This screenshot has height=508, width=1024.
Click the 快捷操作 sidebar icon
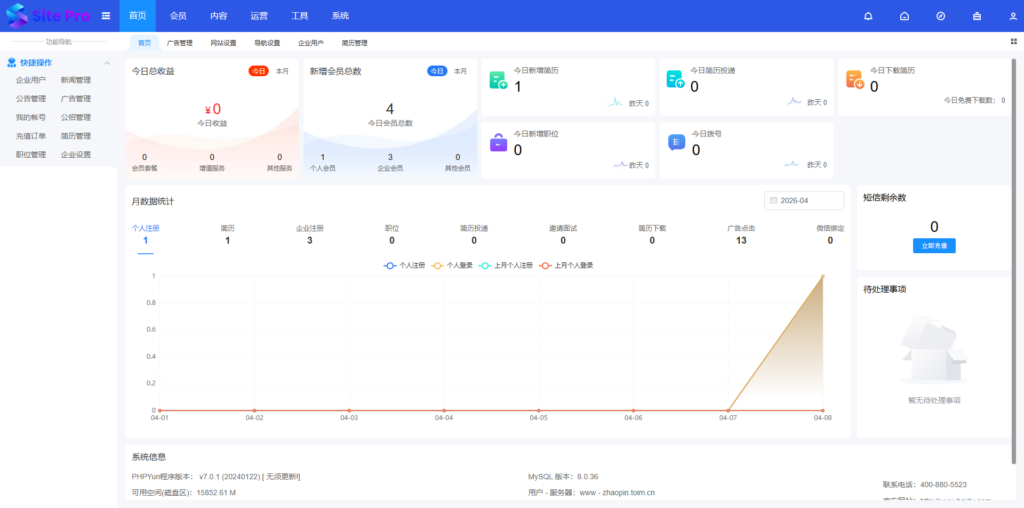pos(11,63)
